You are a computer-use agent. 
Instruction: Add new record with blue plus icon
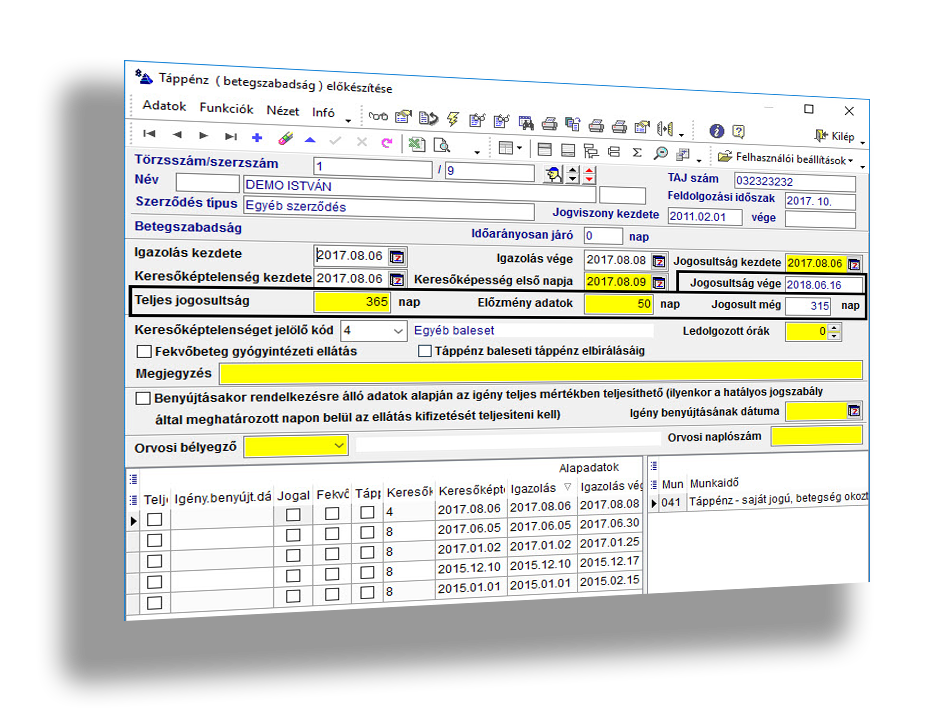coord(257,138)
